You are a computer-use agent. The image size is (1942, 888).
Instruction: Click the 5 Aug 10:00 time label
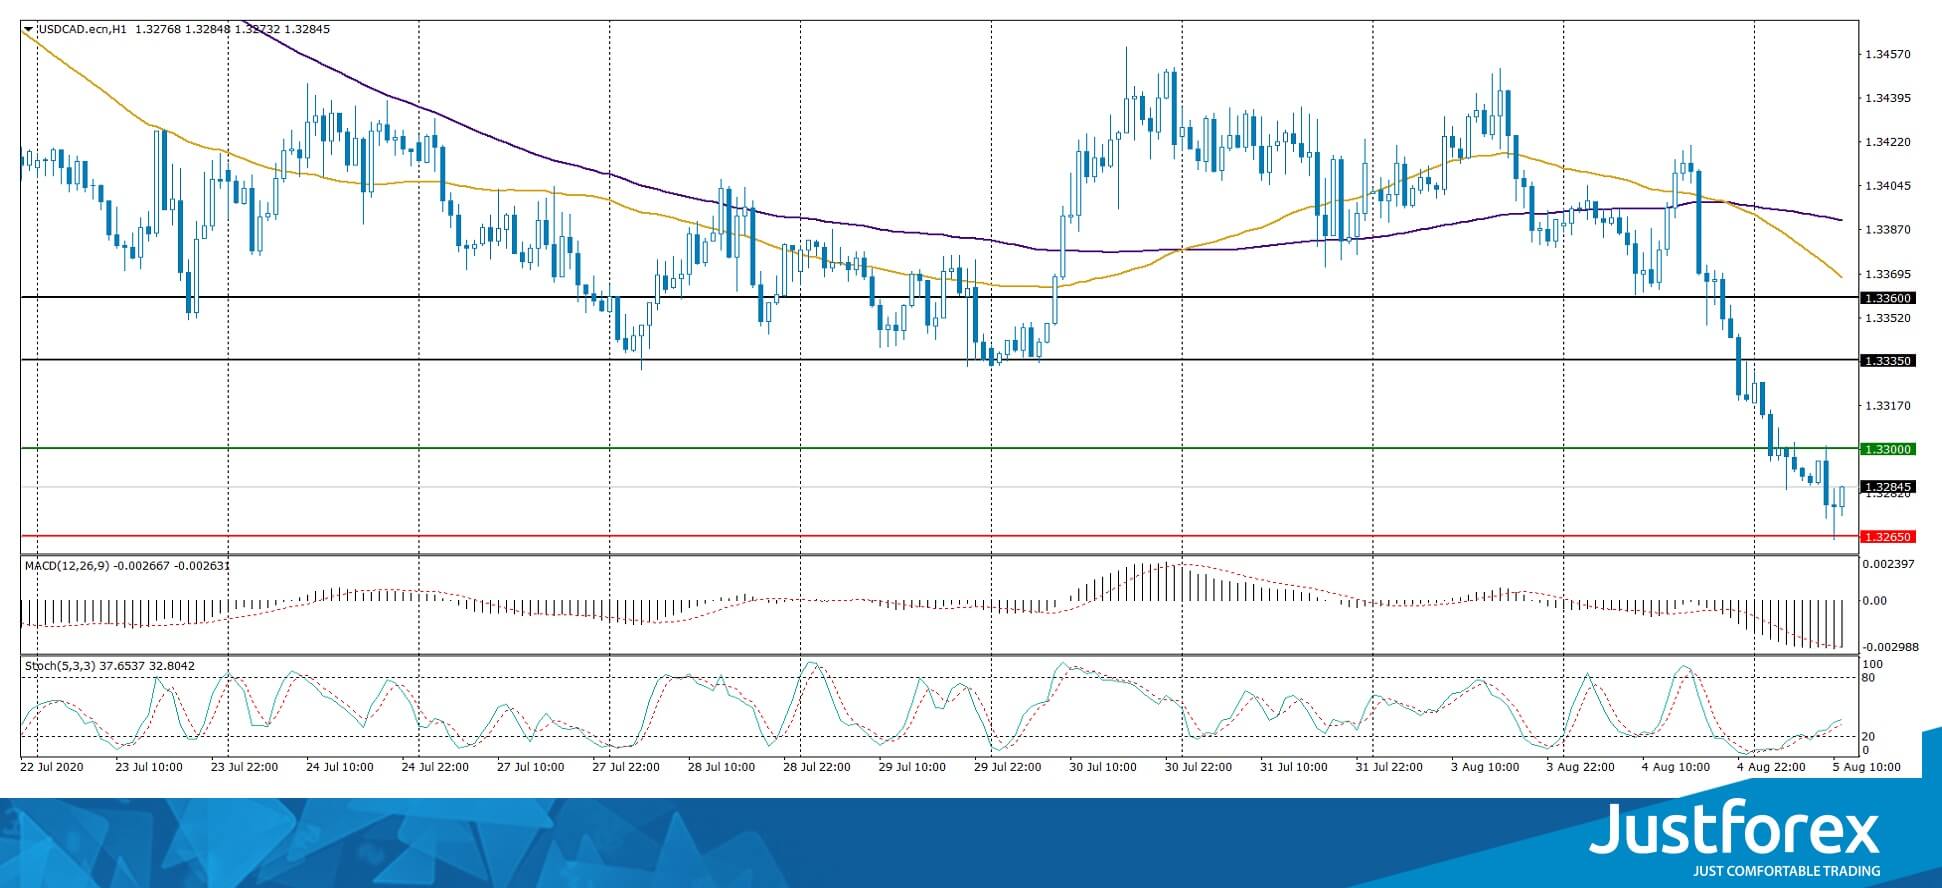pyautogui.click(x=1867, y=768)
